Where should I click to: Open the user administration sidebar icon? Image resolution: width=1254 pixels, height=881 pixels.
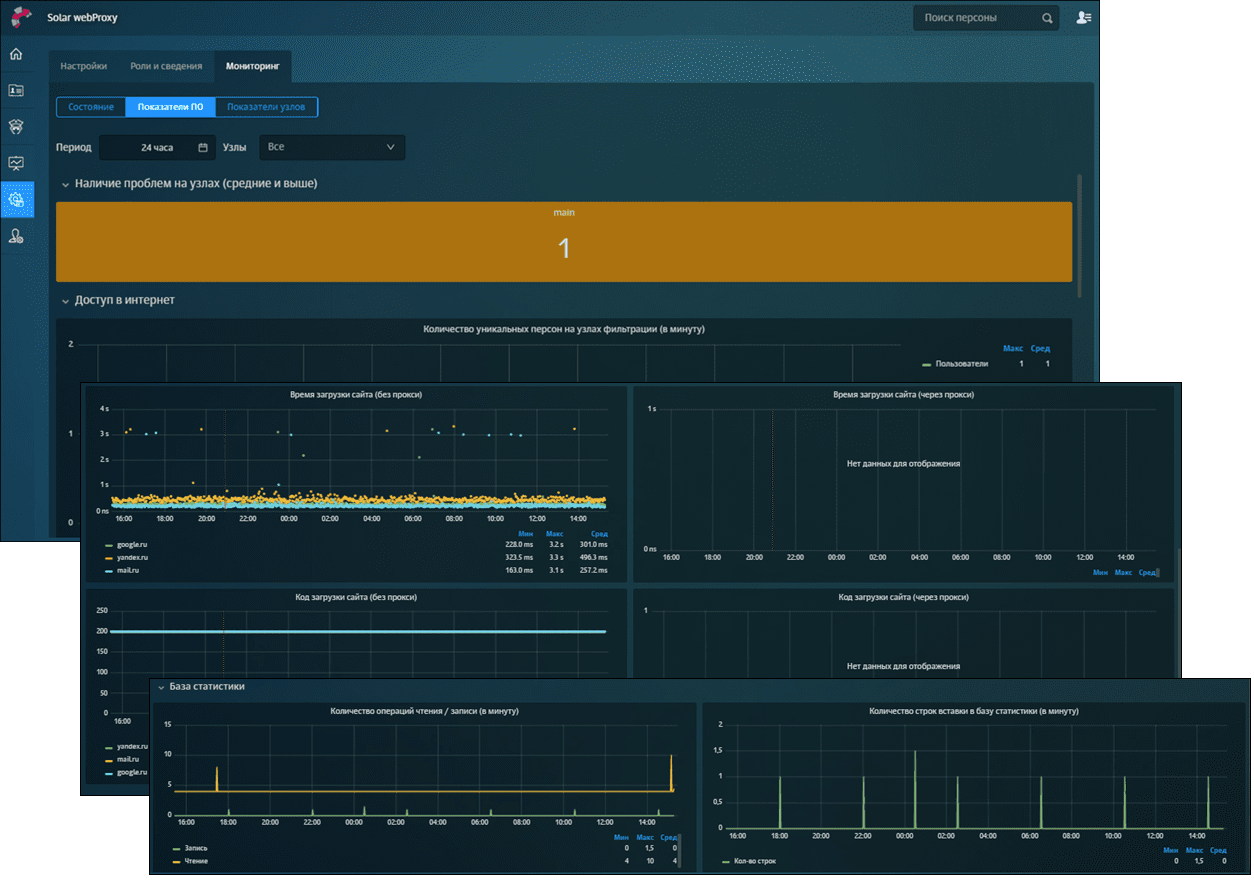coord(16,237)
